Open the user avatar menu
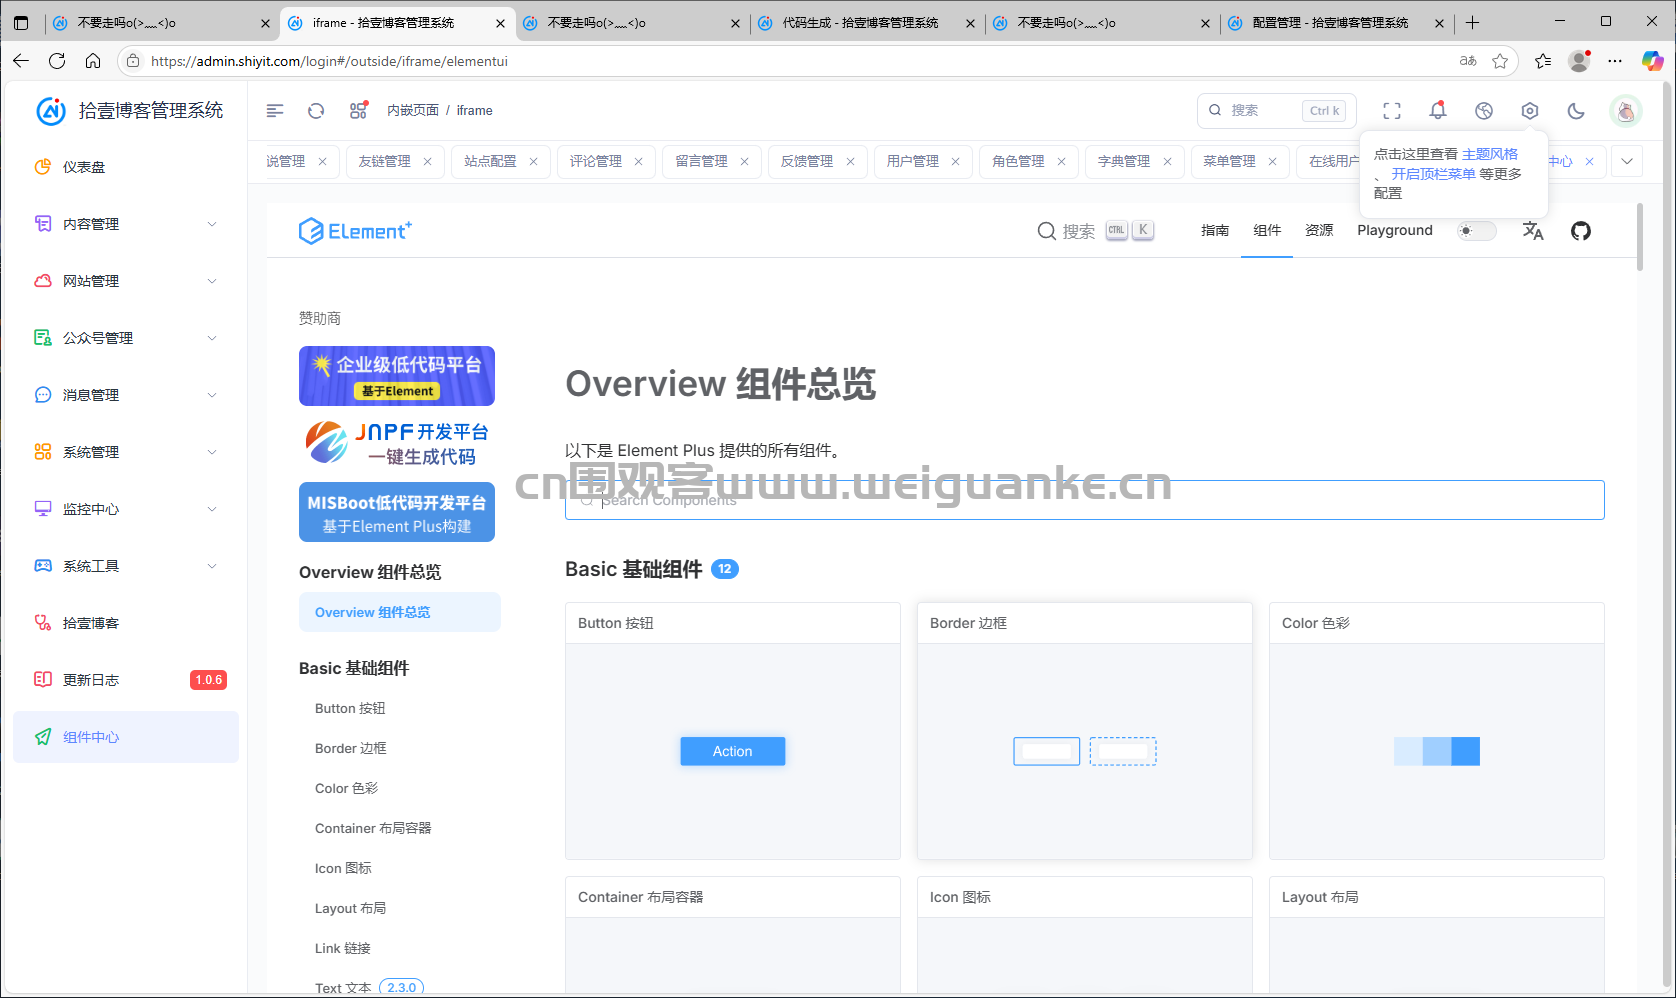The image size is (1676, 998). (x=1626, y=111)
